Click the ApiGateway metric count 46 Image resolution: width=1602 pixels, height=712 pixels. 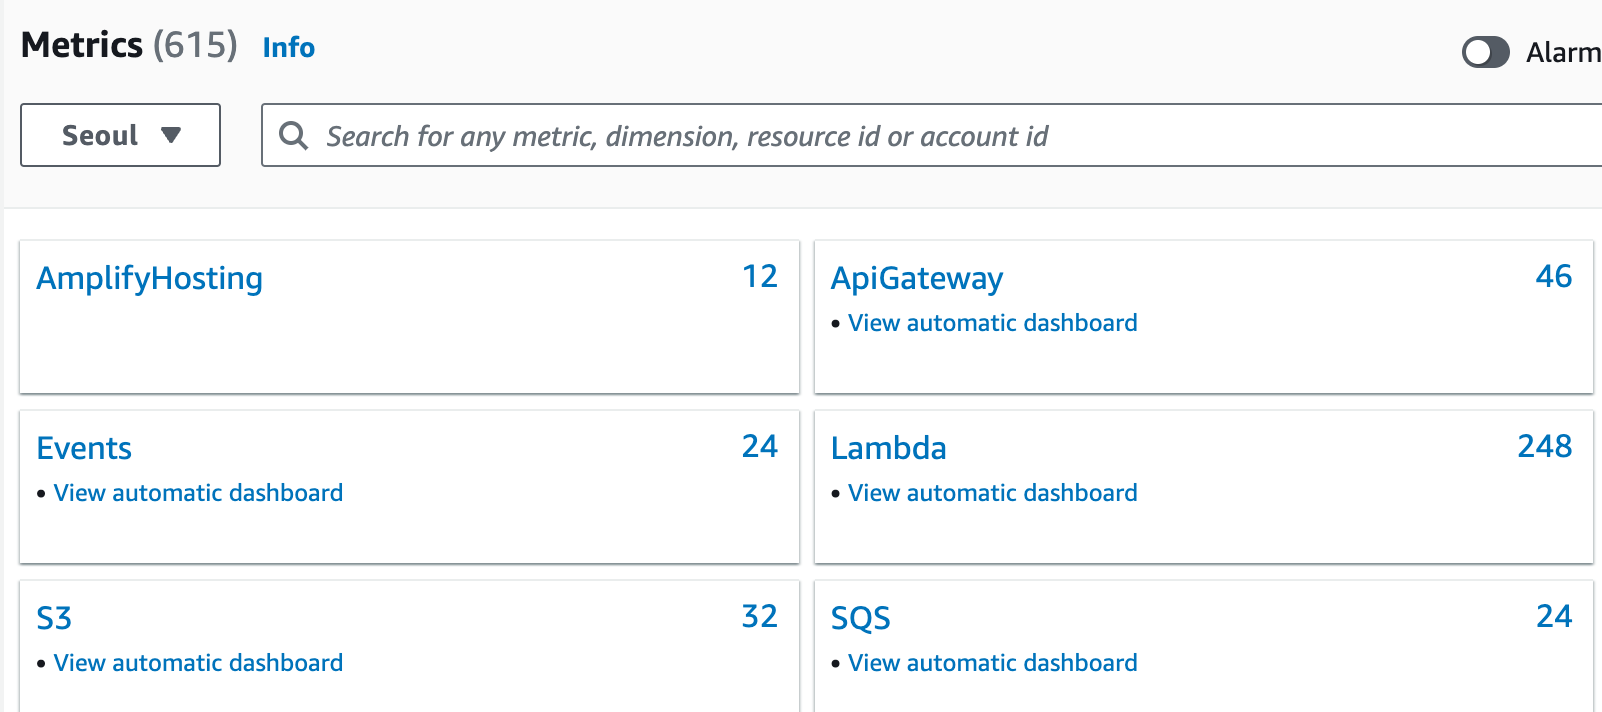(1553, 276)
